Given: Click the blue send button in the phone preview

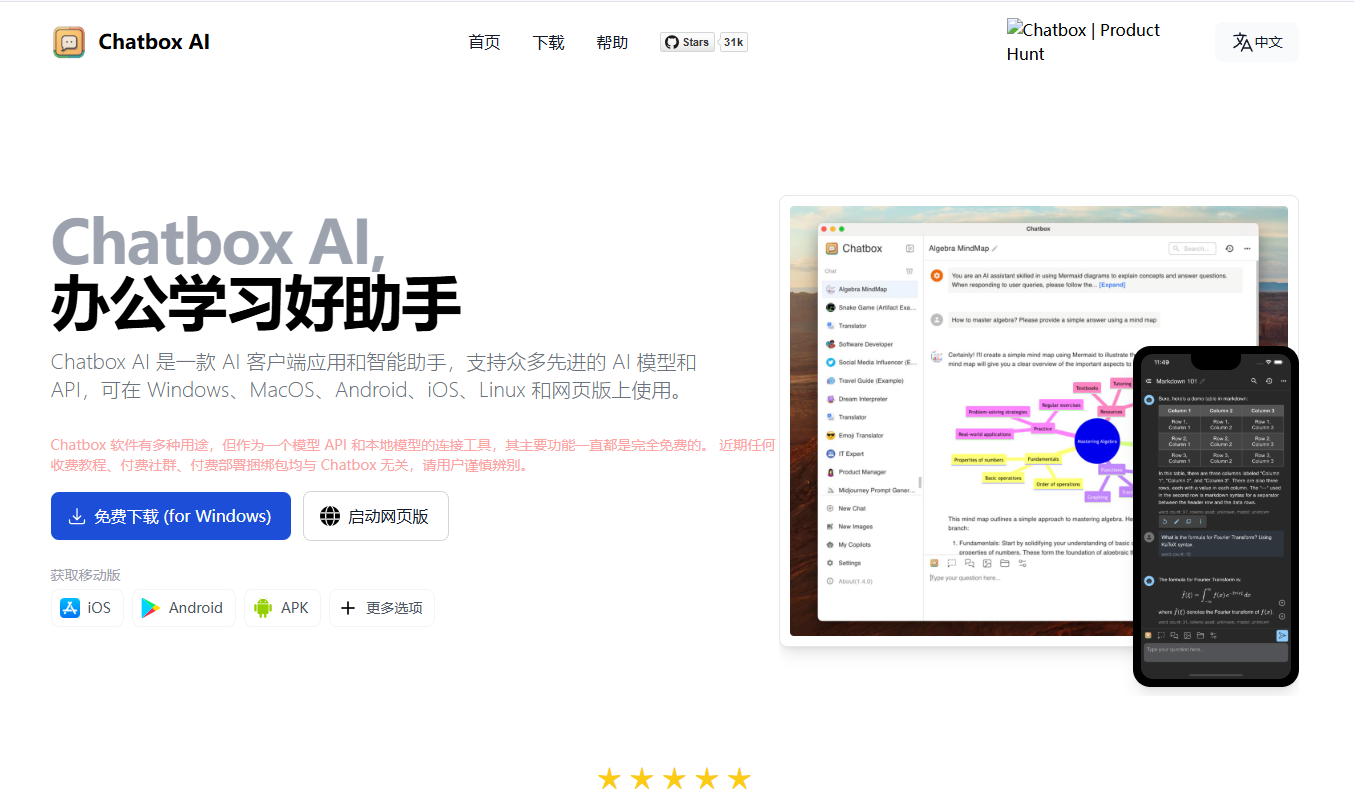Looking at the screenshot, I should point(1282,635).
